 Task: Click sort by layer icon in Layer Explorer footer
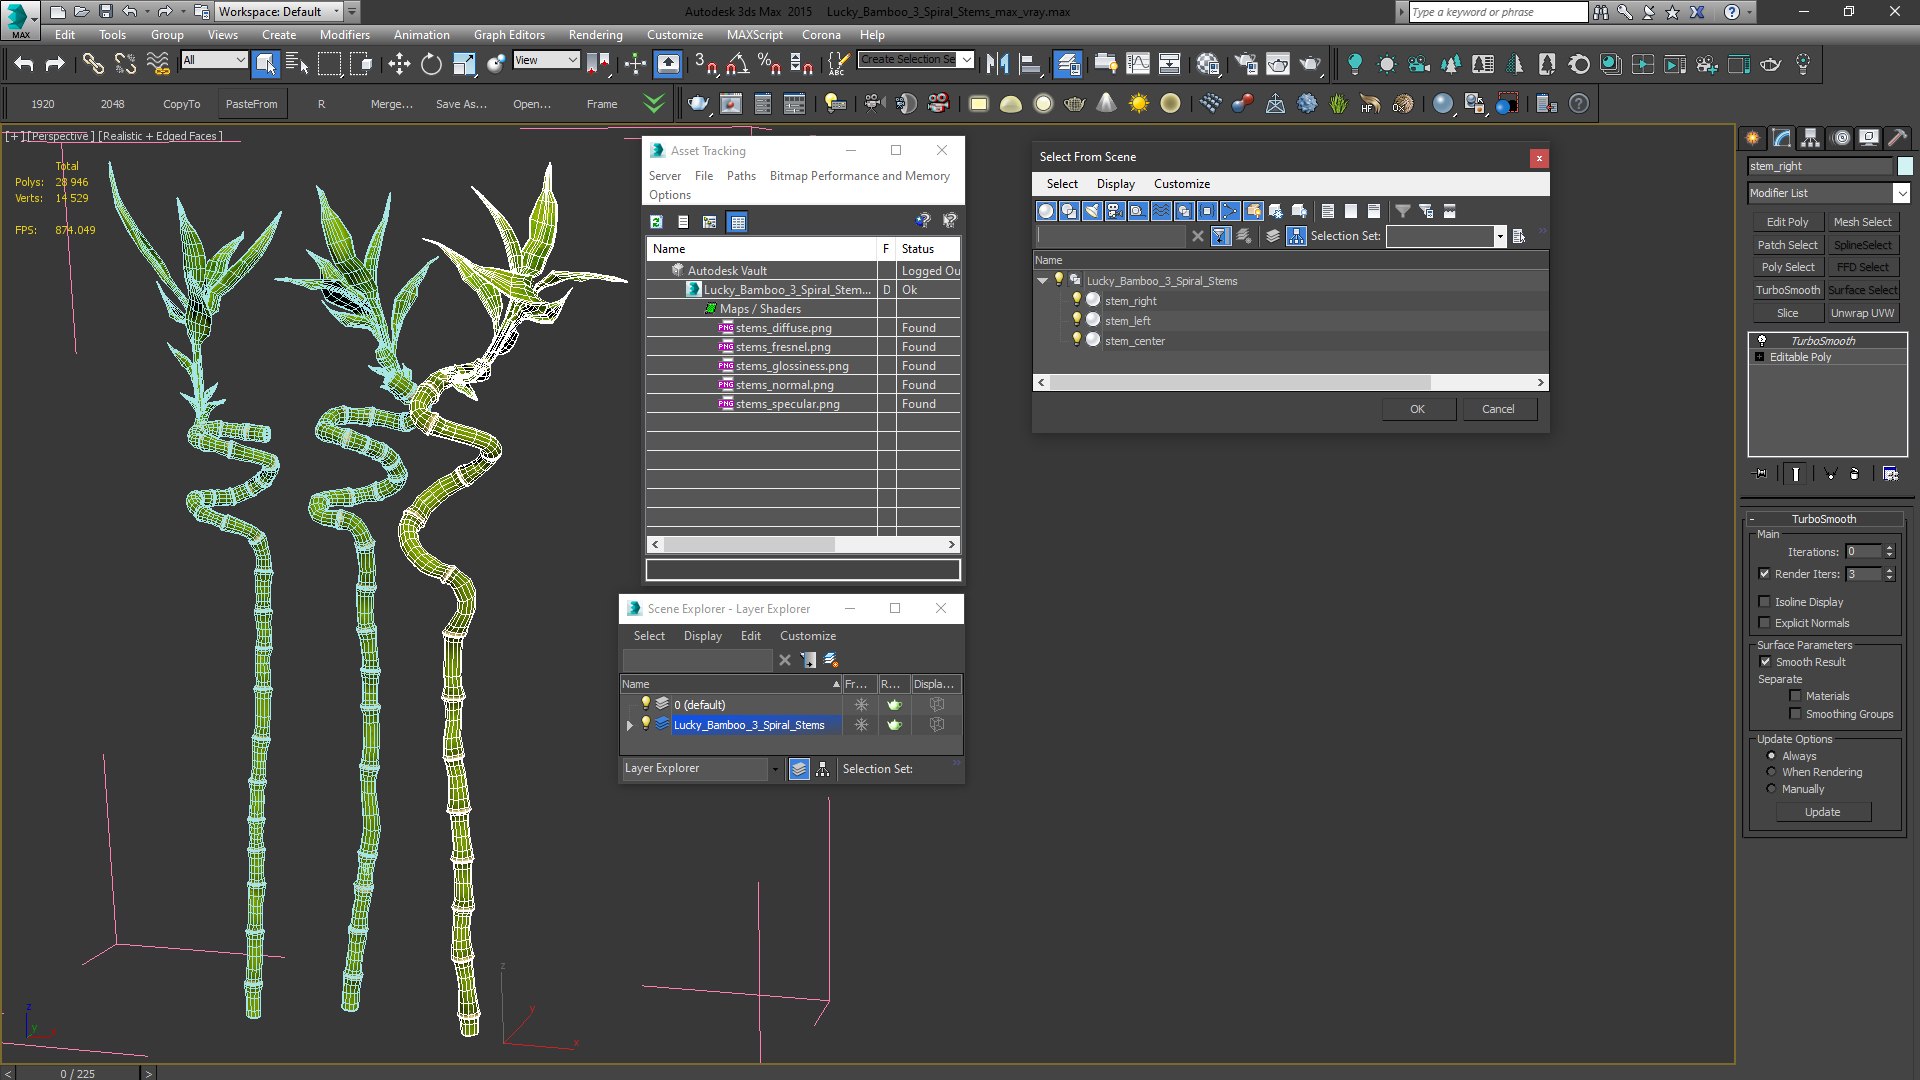(x=799, y=769)
